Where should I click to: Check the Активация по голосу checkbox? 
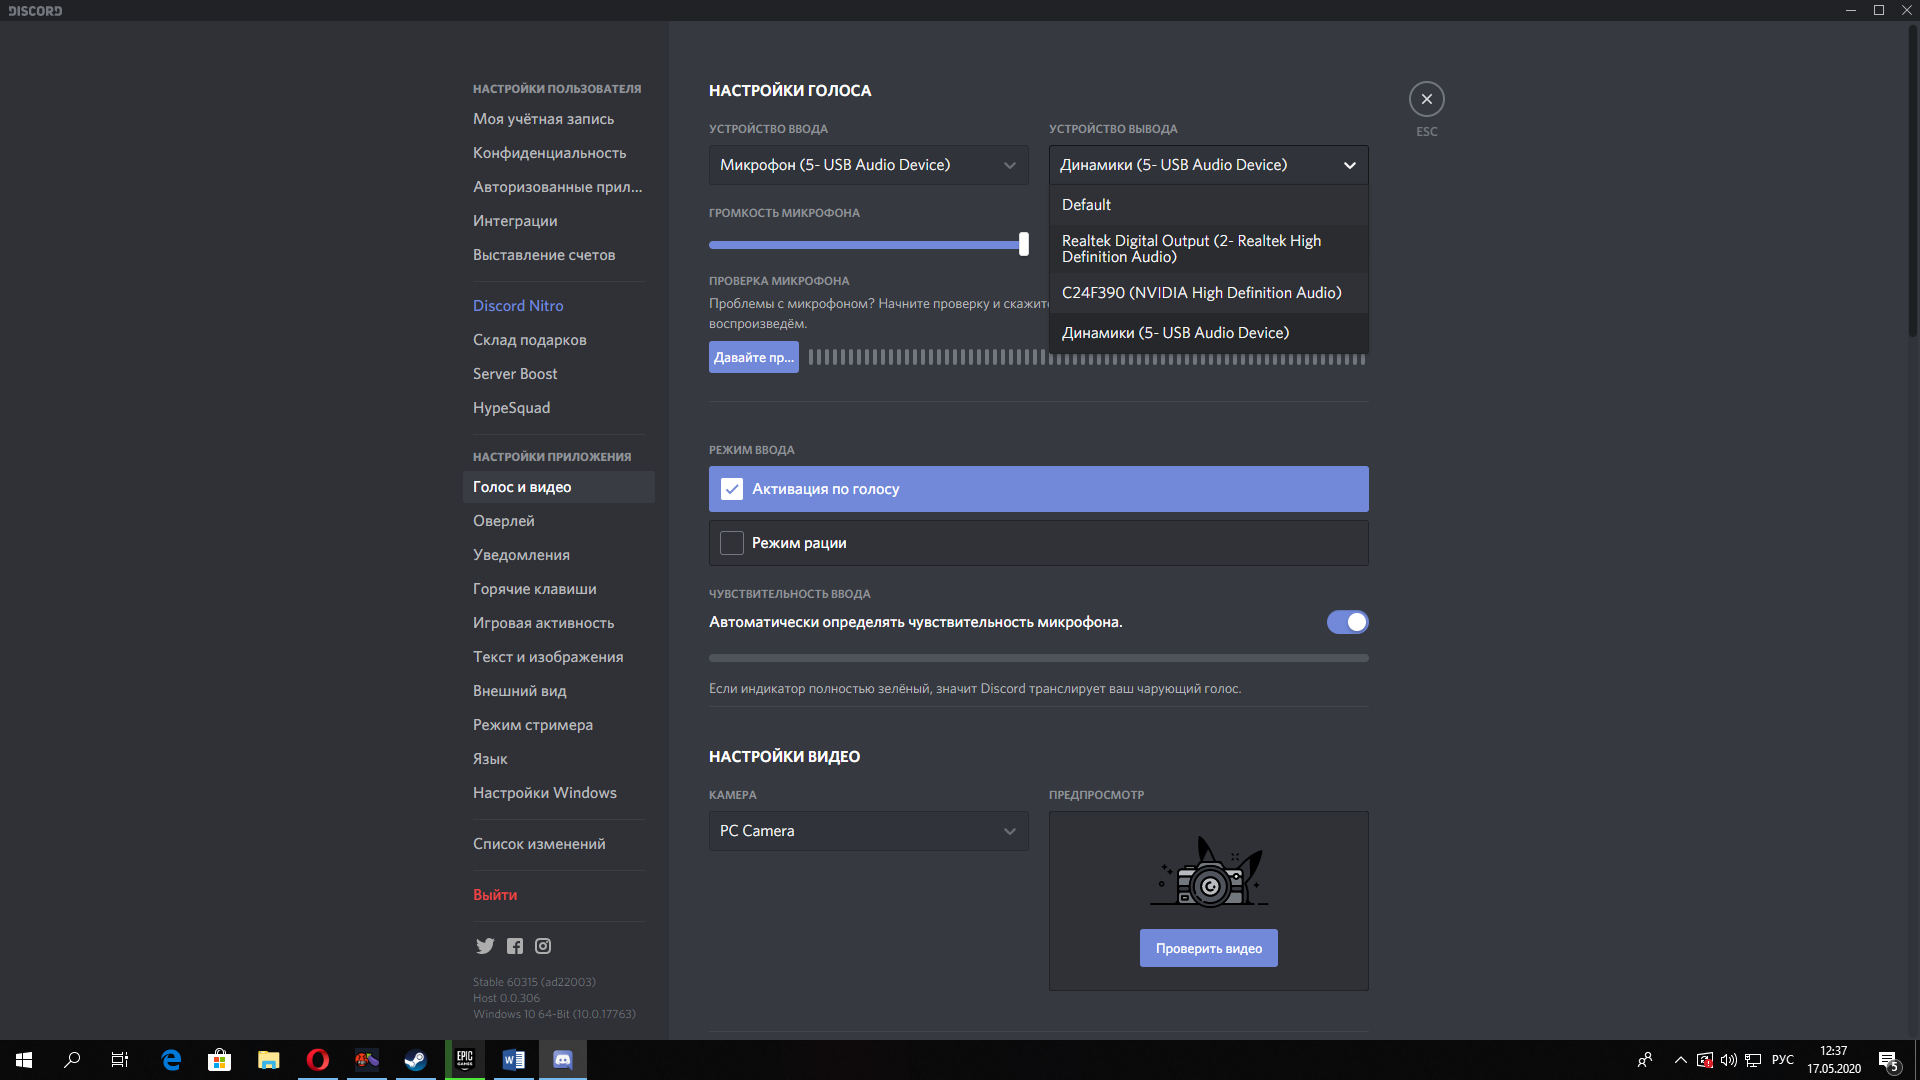732,489
